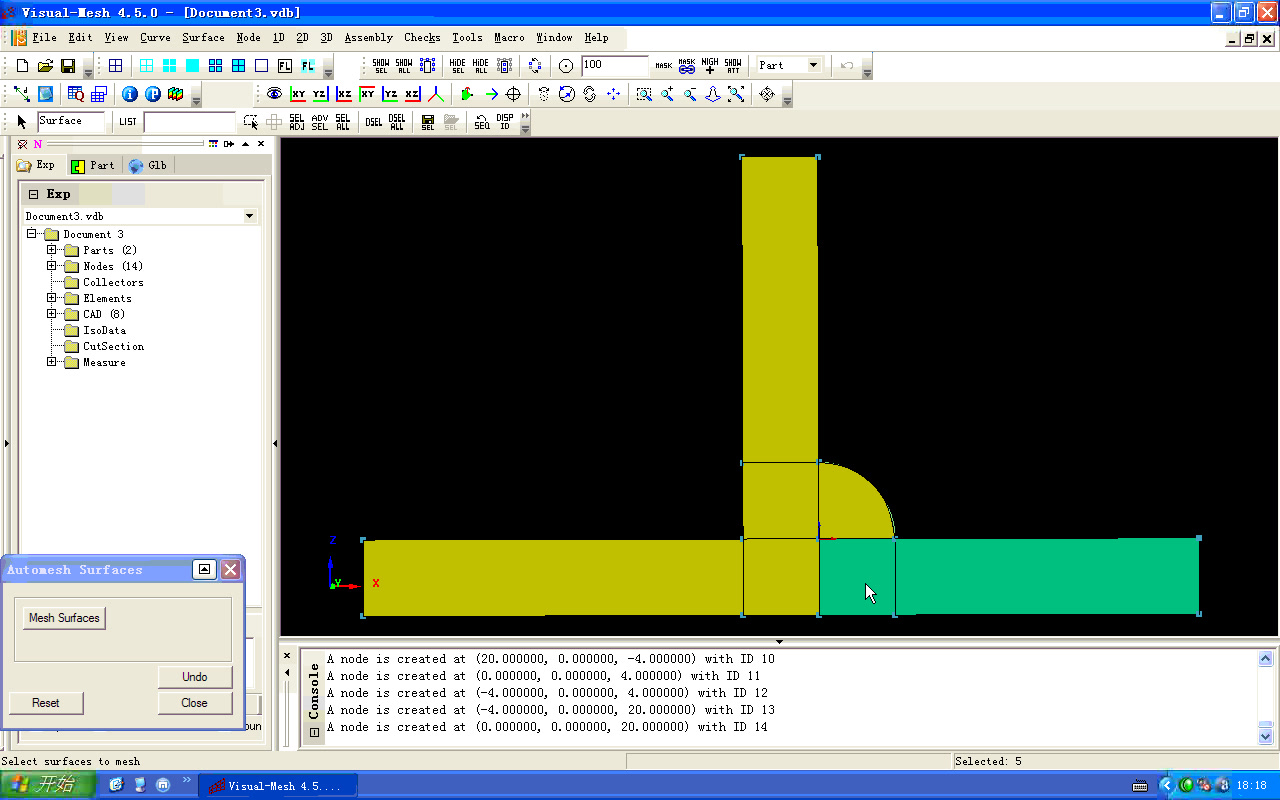Expand the Nodes (14) tree node
The image size is (1280, 800).
click(x=51, y=266)
